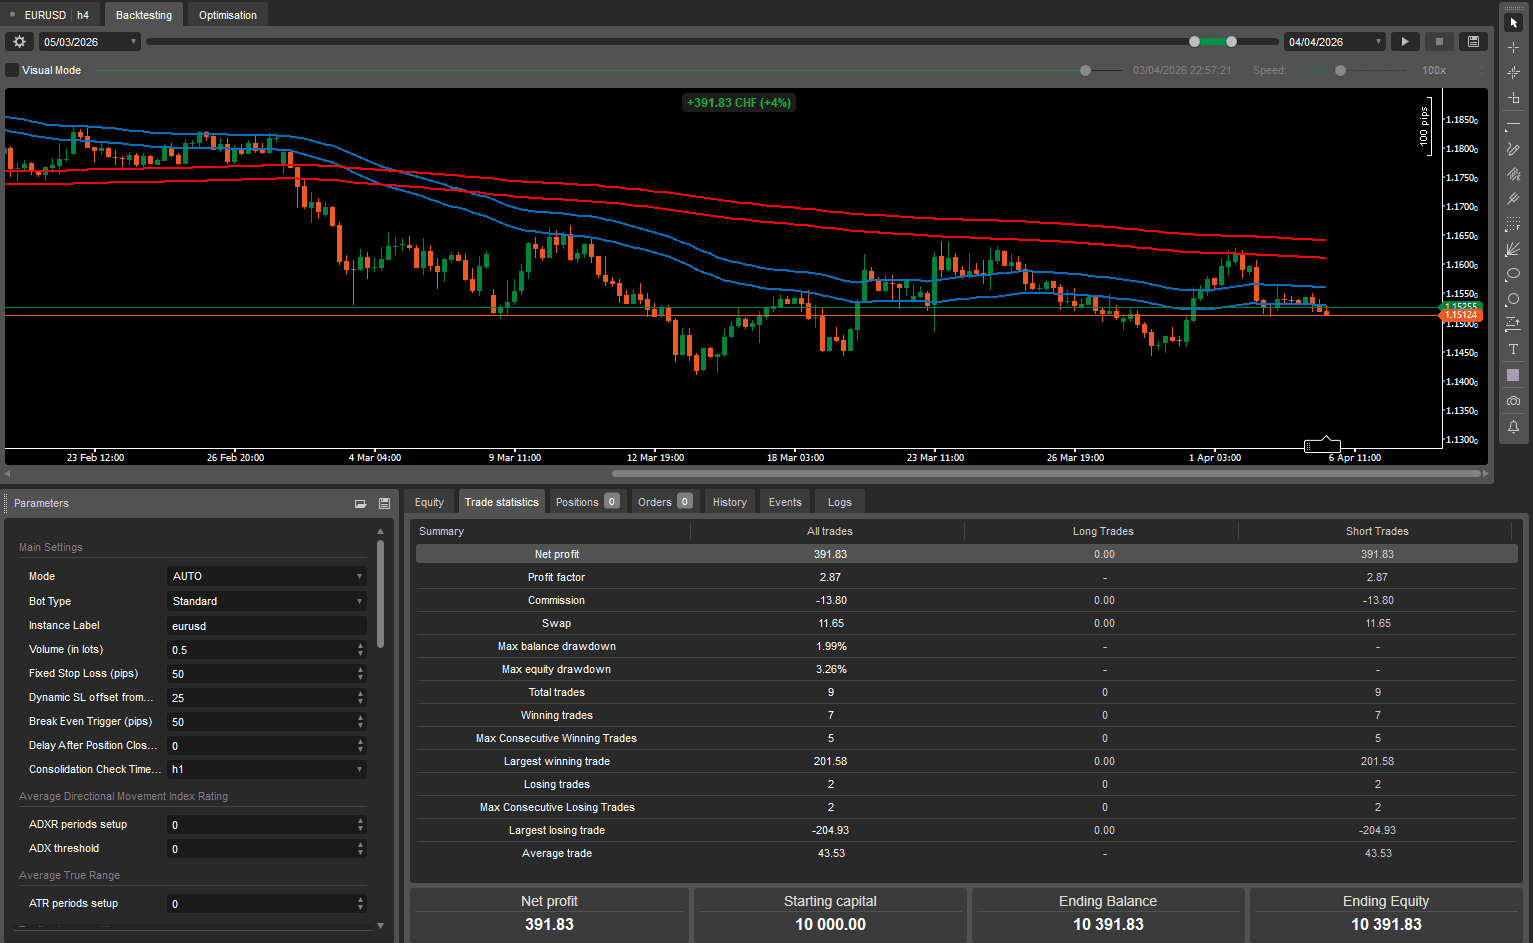Open backtest start date dropdown 05/03/2026
1533x943 pixels.
89,42
